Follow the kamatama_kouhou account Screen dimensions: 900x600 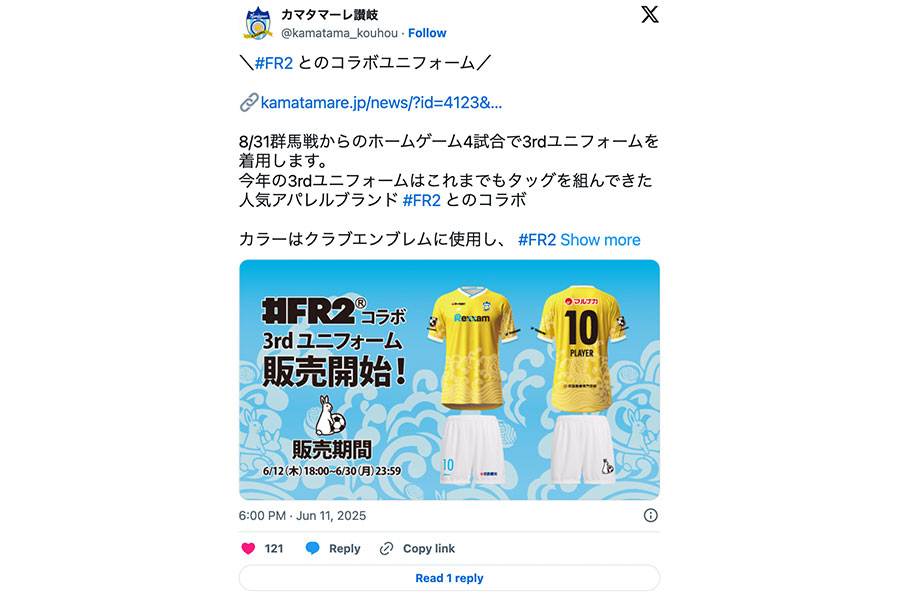coord(427,33)
